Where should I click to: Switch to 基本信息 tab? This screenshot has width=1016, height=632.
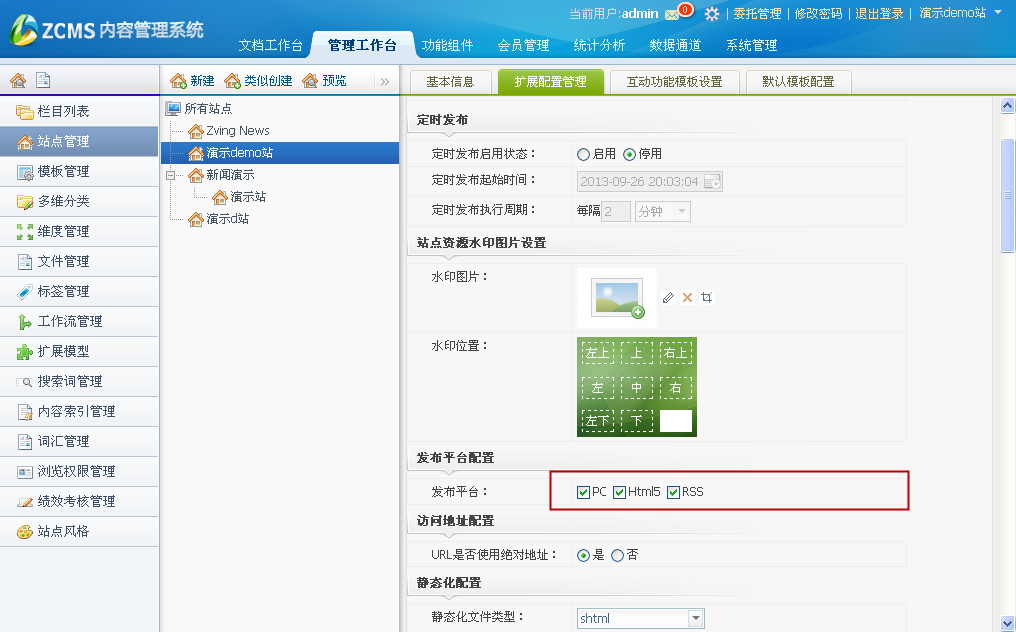pos(450,82)
